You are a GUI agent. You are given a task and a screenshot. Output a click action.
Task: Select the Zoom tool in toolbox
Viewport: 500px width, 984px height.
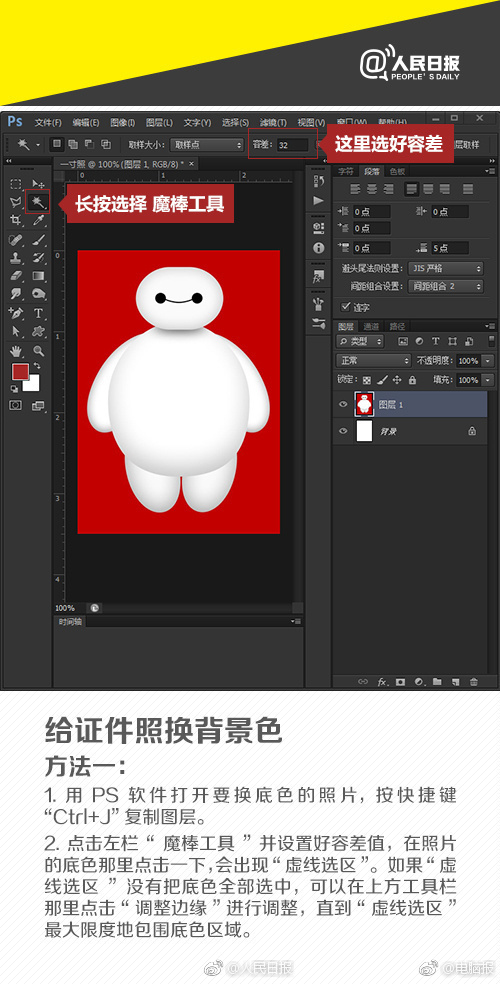pyautogui.click(x=38, y=350)
